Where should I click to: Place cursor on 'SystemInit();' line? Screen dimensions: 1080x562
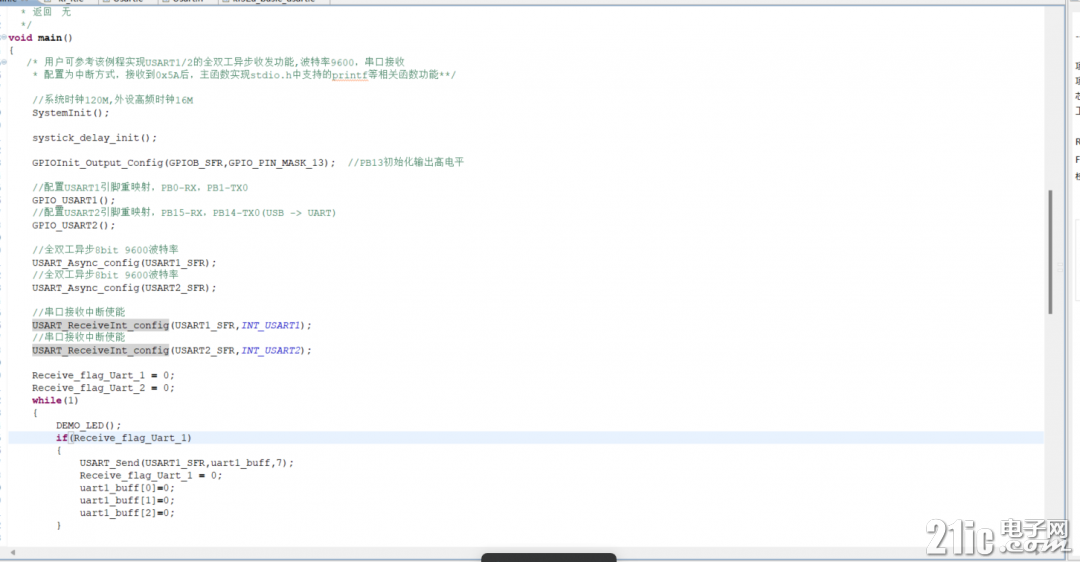(70, 113)
